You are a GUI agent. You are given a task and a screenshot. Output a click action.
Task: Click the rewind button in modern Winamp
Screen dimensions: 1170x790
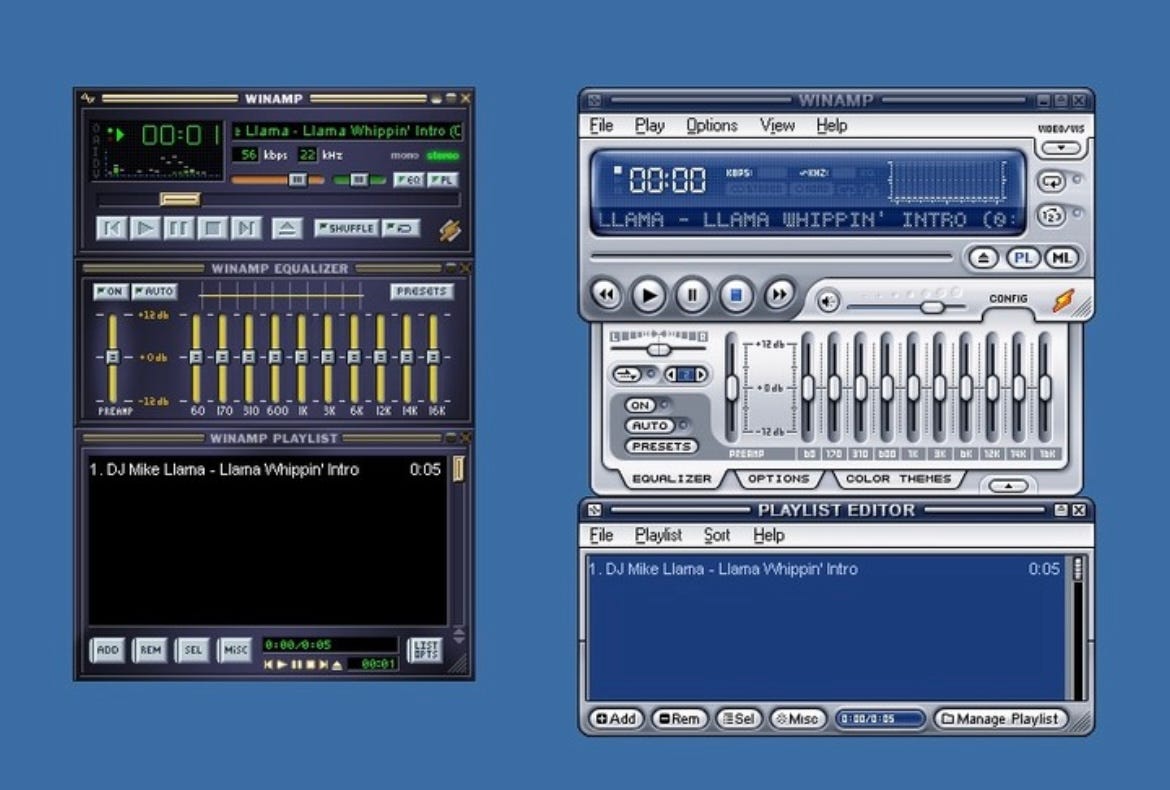pyautogui.click(x=607, y=295)
